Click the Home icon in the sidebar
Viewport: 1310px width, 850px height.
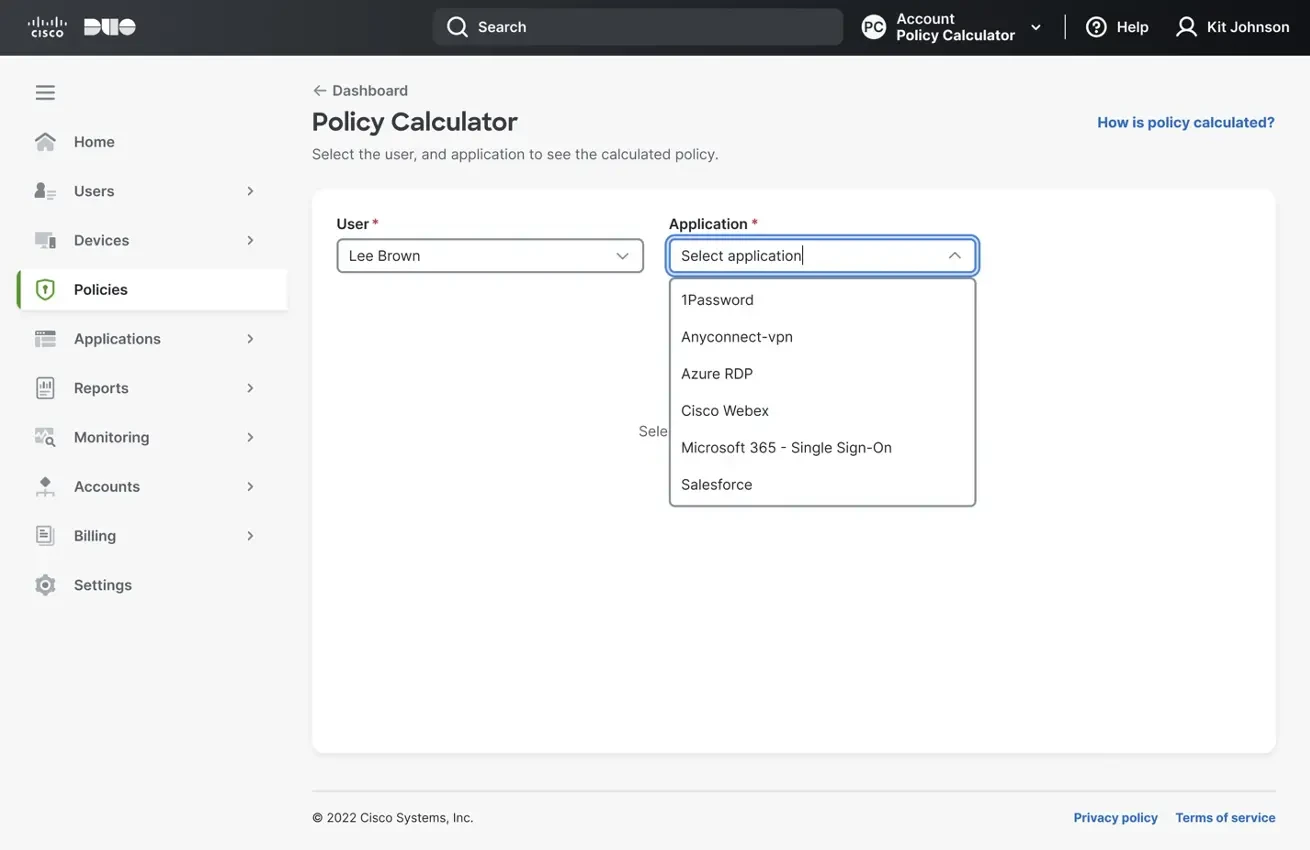(45, 141)
